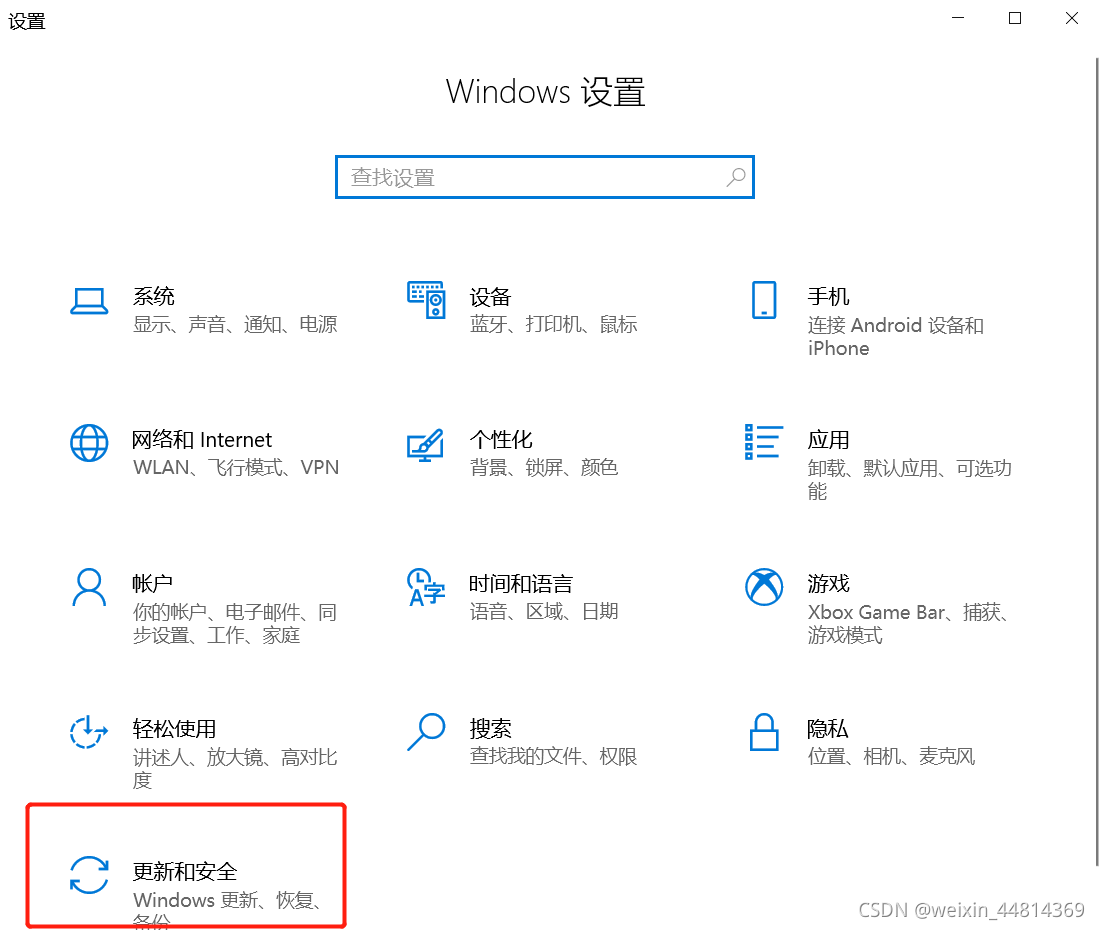The width and height of the screenshot is (1100, 930).
Task: Select the 更新和安全 heading
Action: pyautogui.click(x=185, y=872)
